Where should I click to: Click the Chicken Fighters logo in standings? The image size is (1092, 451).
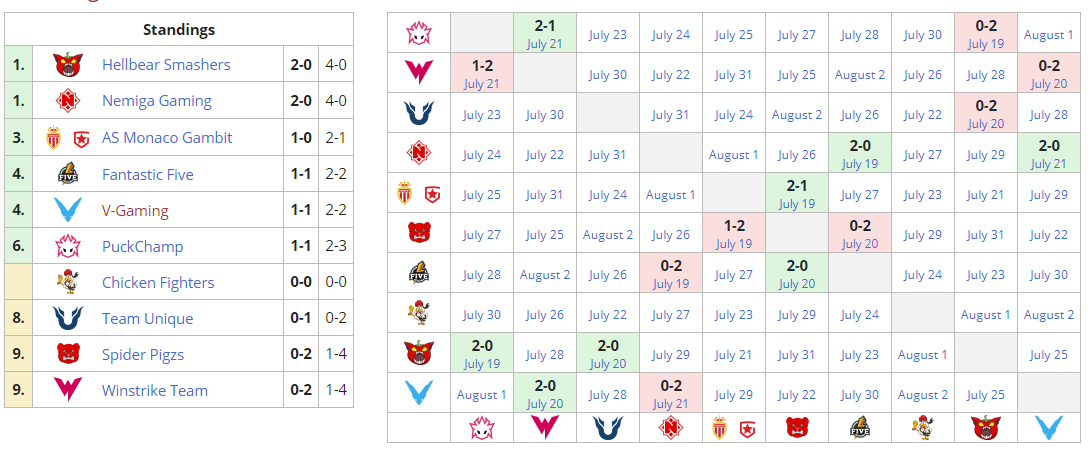click(x=67, y=283)
